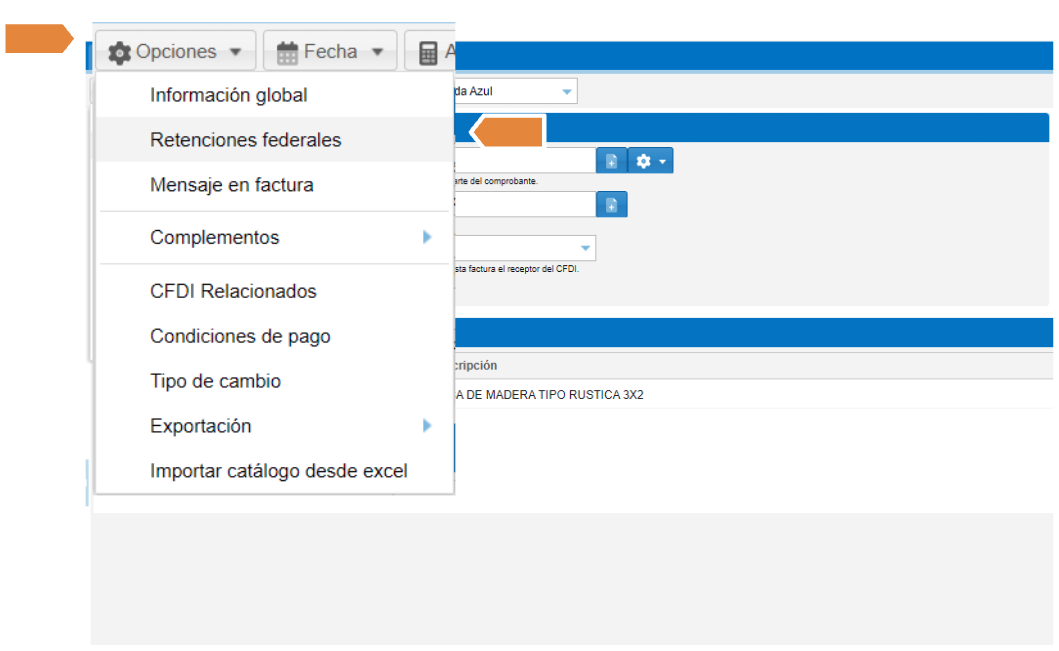The height and width of the screenshot is (651, 1059).
Task: Click the gear icon on the Opciones button
Action: click(x=120, y=52)
